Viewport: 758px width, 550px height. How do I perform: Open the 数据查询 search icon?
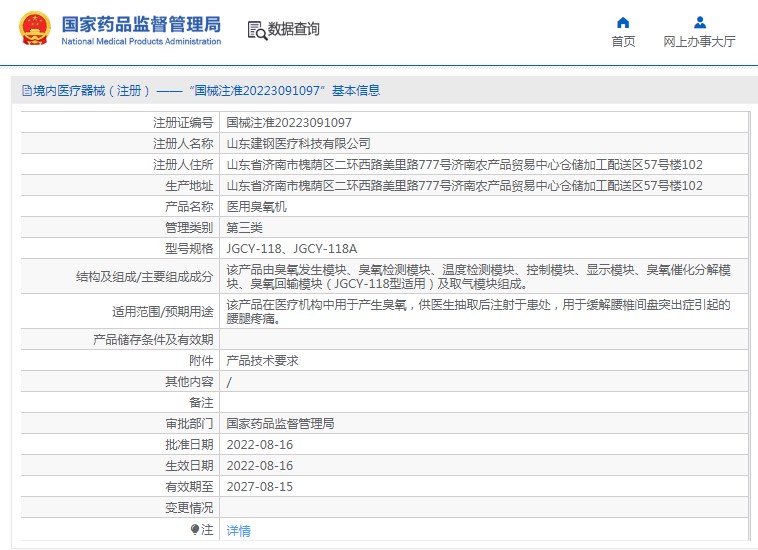click(x=257, y=30)
